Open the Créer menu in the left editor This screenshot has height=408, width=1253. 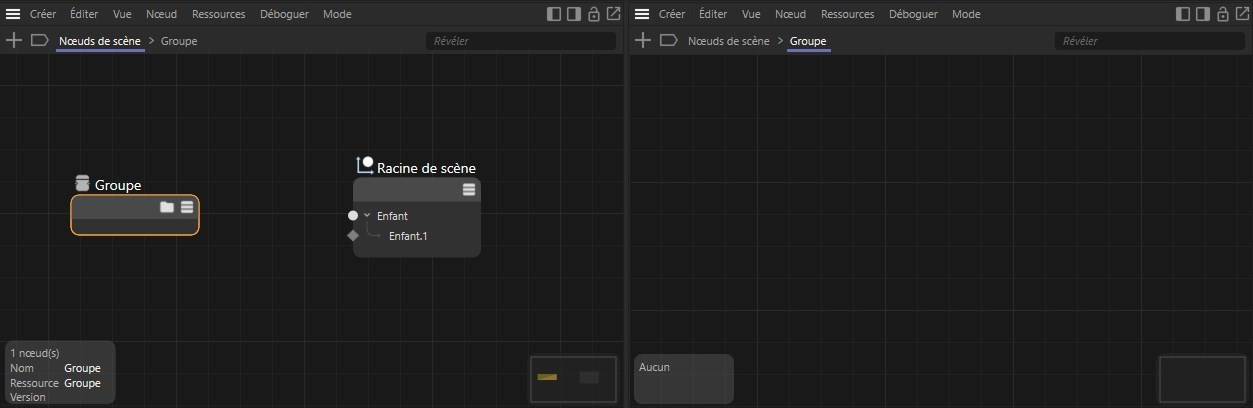tap(43, 14)
